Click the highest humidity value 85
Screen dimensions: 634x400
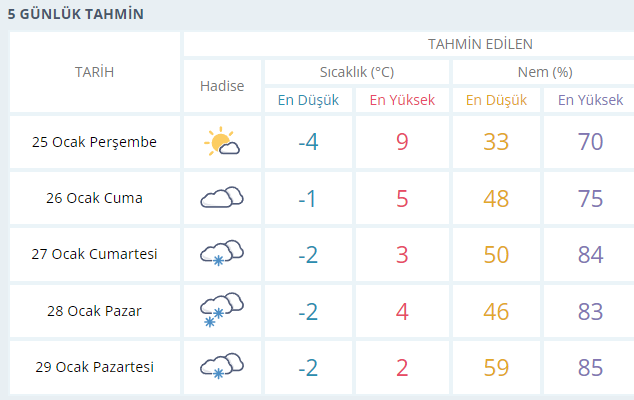click(590, 367)
